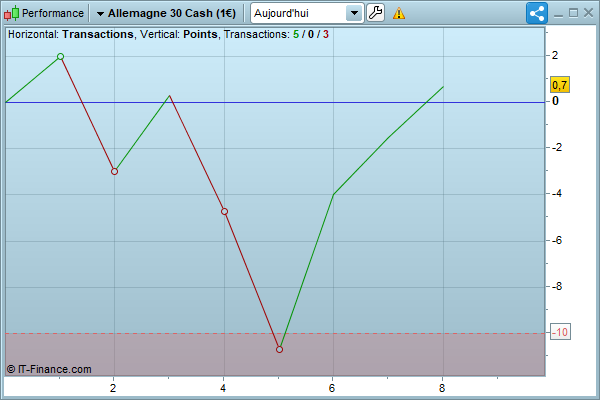Click the green circle marker at peak 2
The image size is (600, 400).
60,57
